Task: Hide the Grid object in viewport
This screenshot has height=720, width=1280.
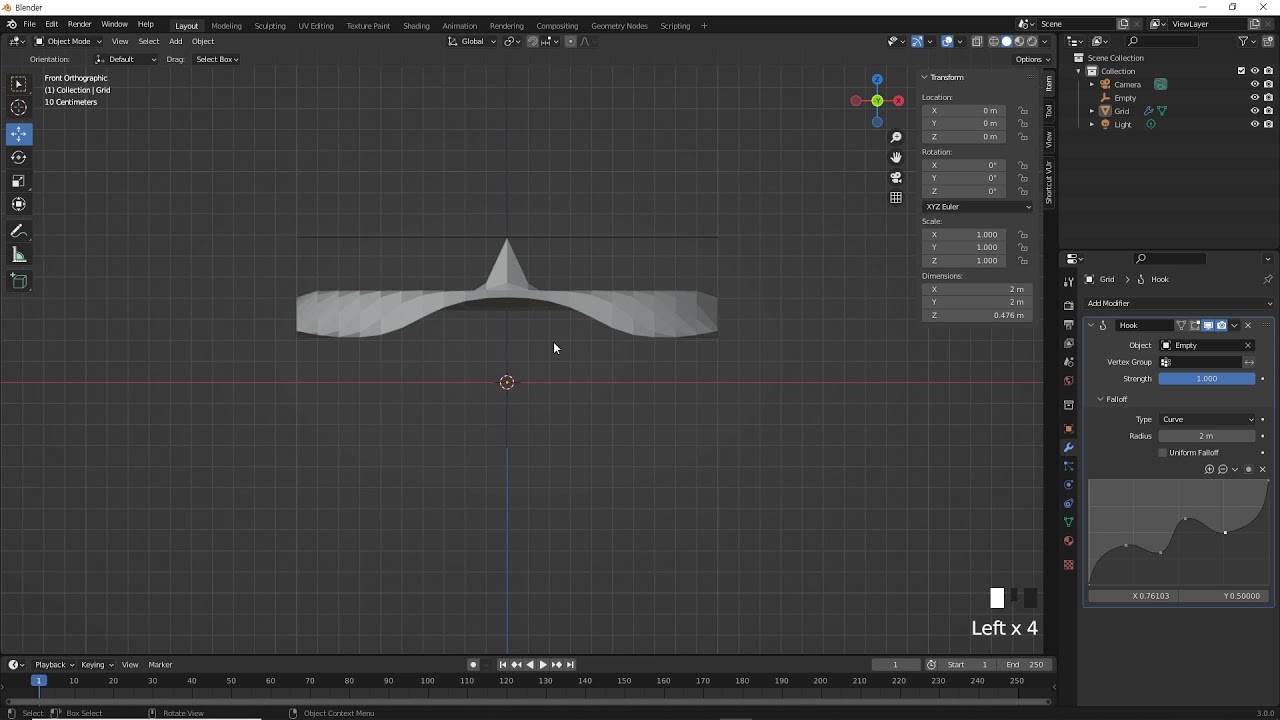Action: pyautogui.click(x=1255, y=111)
